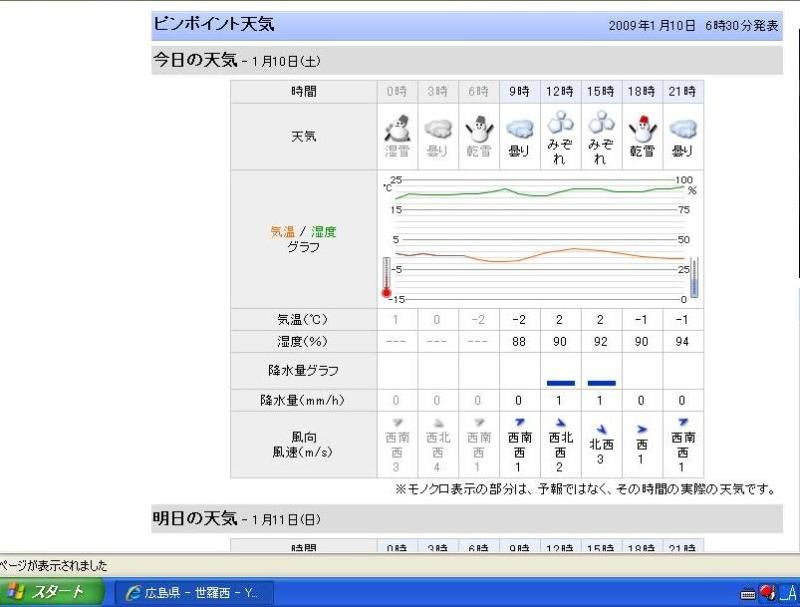Switch to the 広島県 - 世羅西 taskbar window
Screen dimensions: 800x607
tap(192, 593)
